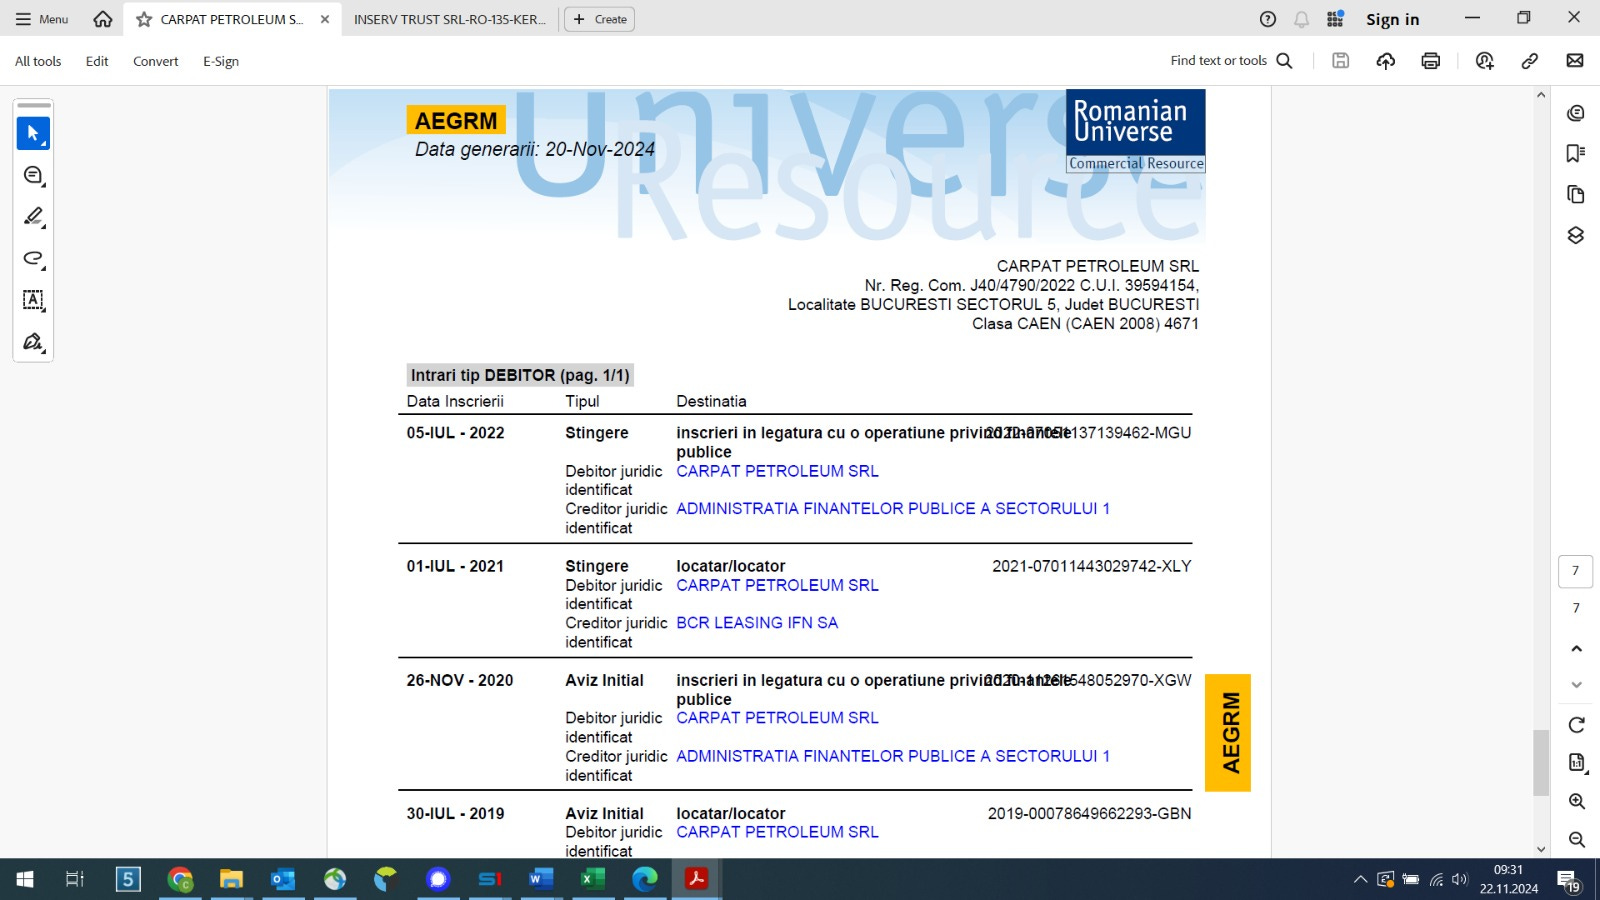Show hidden system tray icons

(1360, 880)
